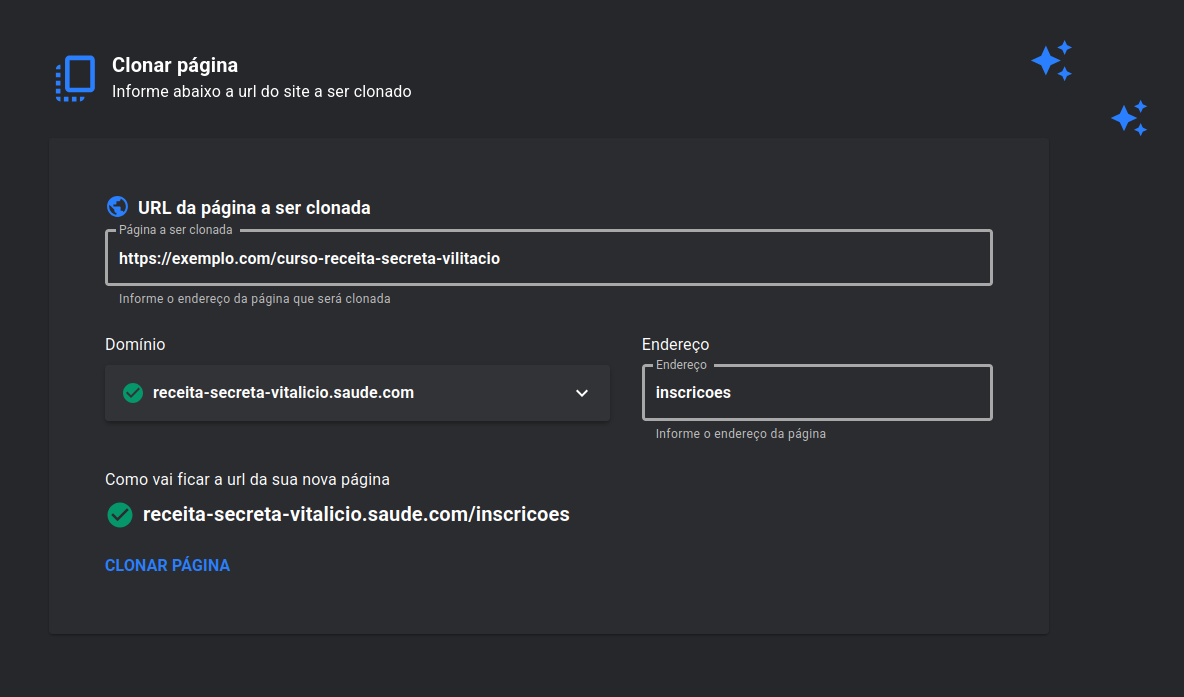The height and width of the screenshot is (697, 1184).
Task: Click the clone page icon in header
Action: pos(76,78)
